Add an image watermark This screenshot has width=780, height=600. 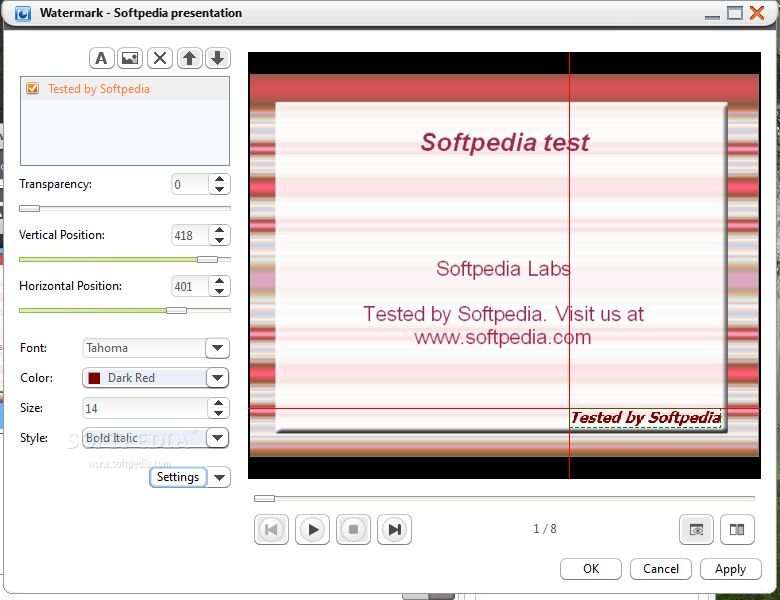coord(130,58)
